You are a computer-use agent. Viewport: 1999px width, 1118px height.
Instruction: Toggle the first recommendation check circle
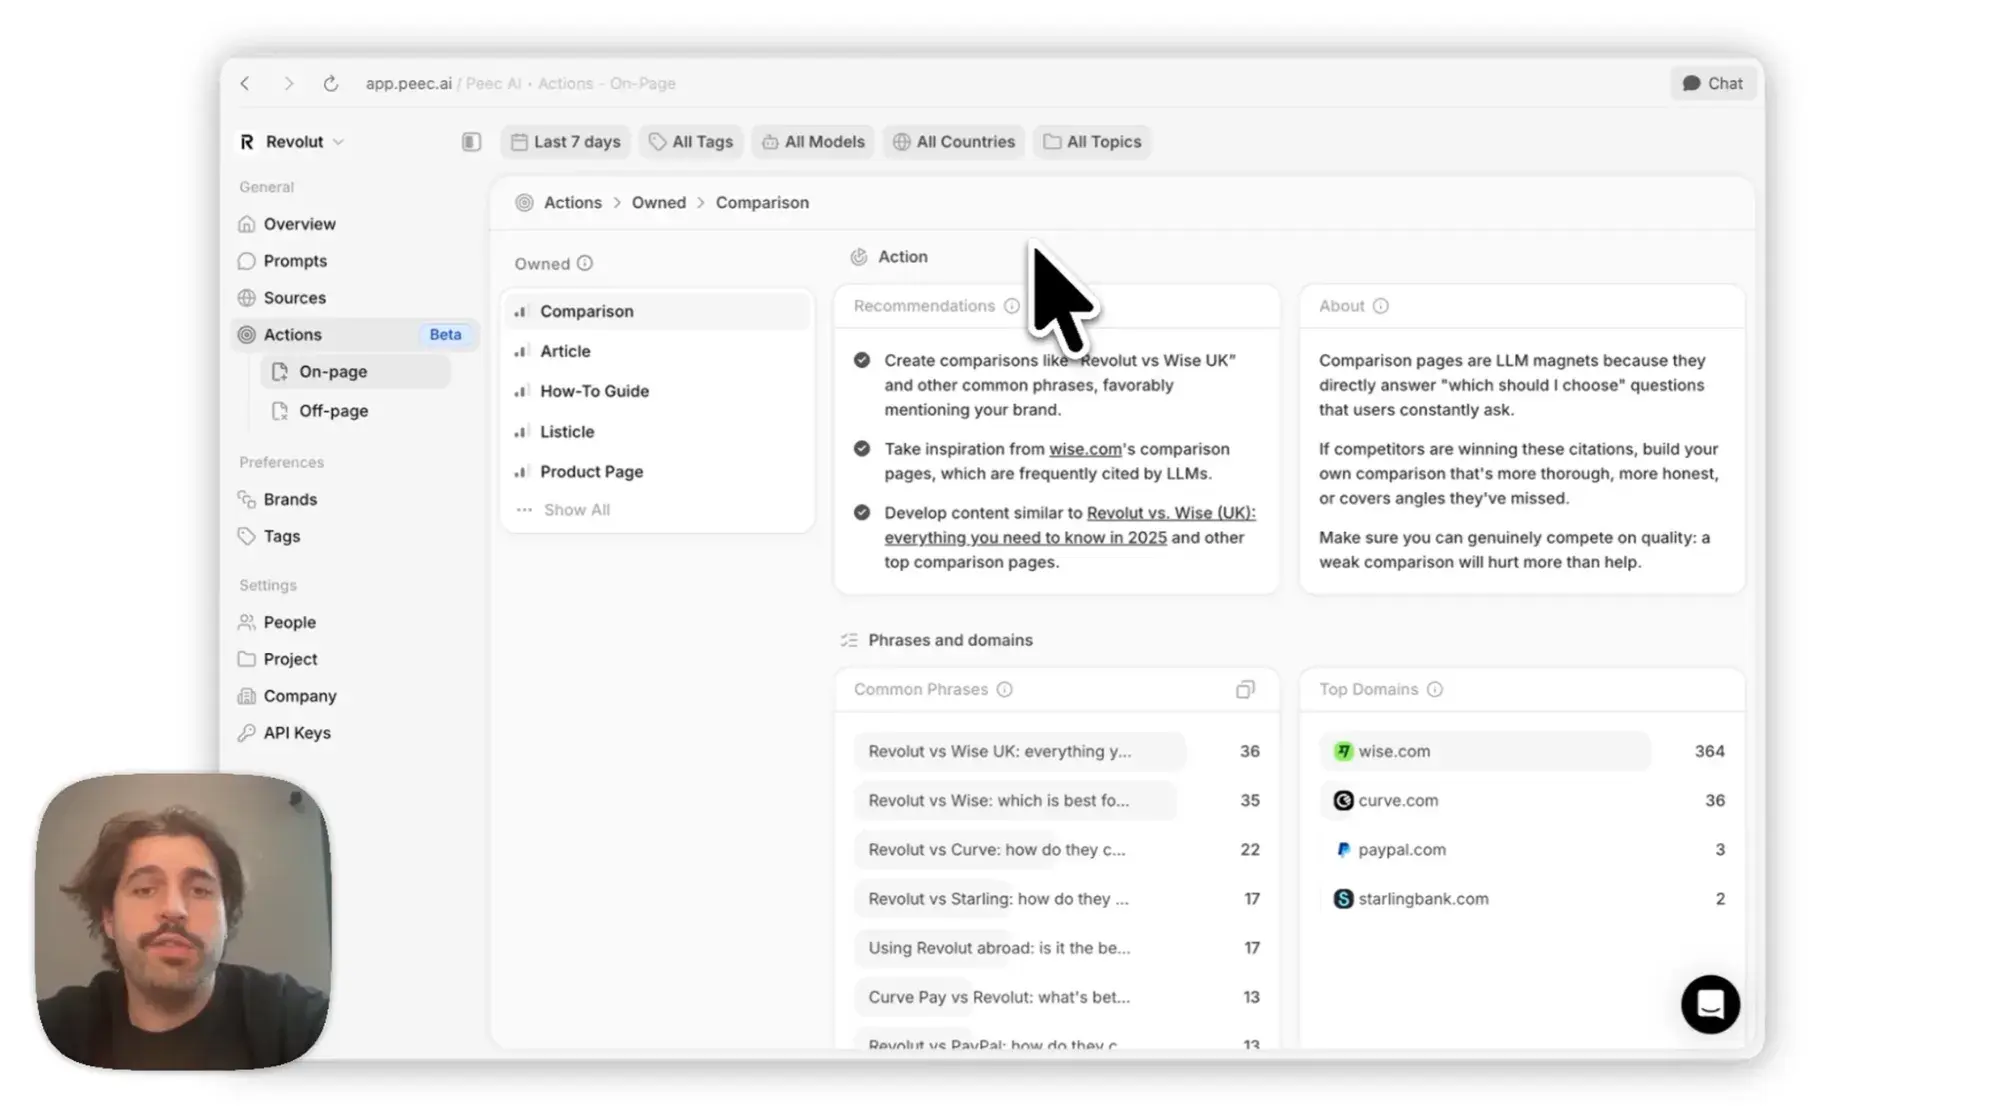point(861,360)
